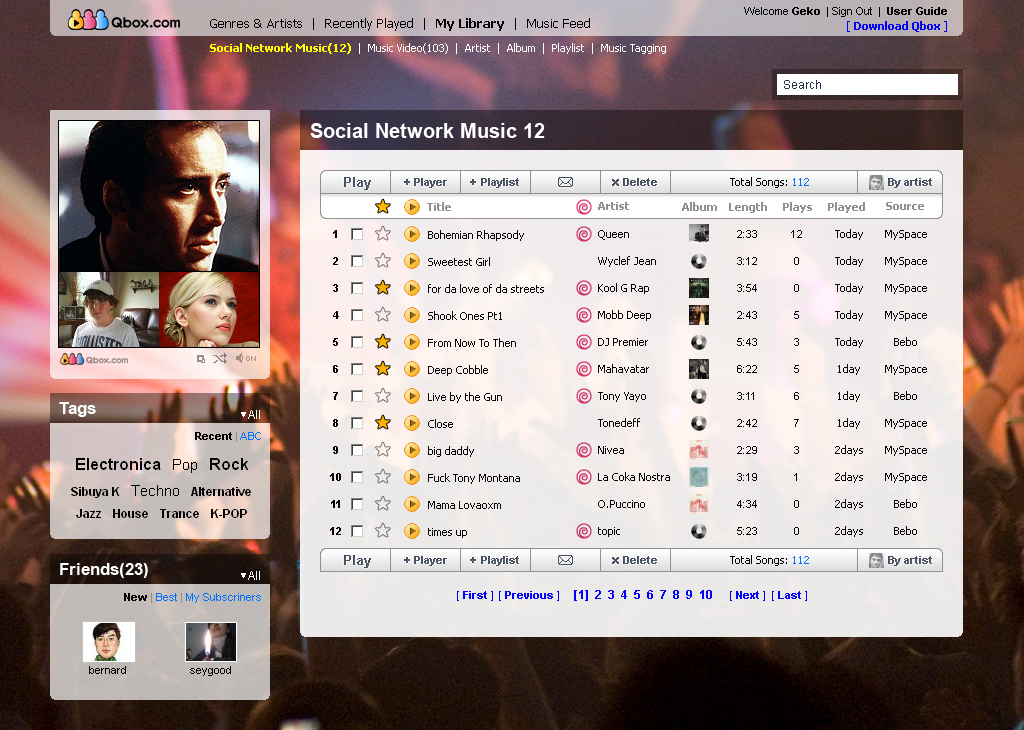
Task: Open album art for Bohemian Rhapsody
Action: 699,233
